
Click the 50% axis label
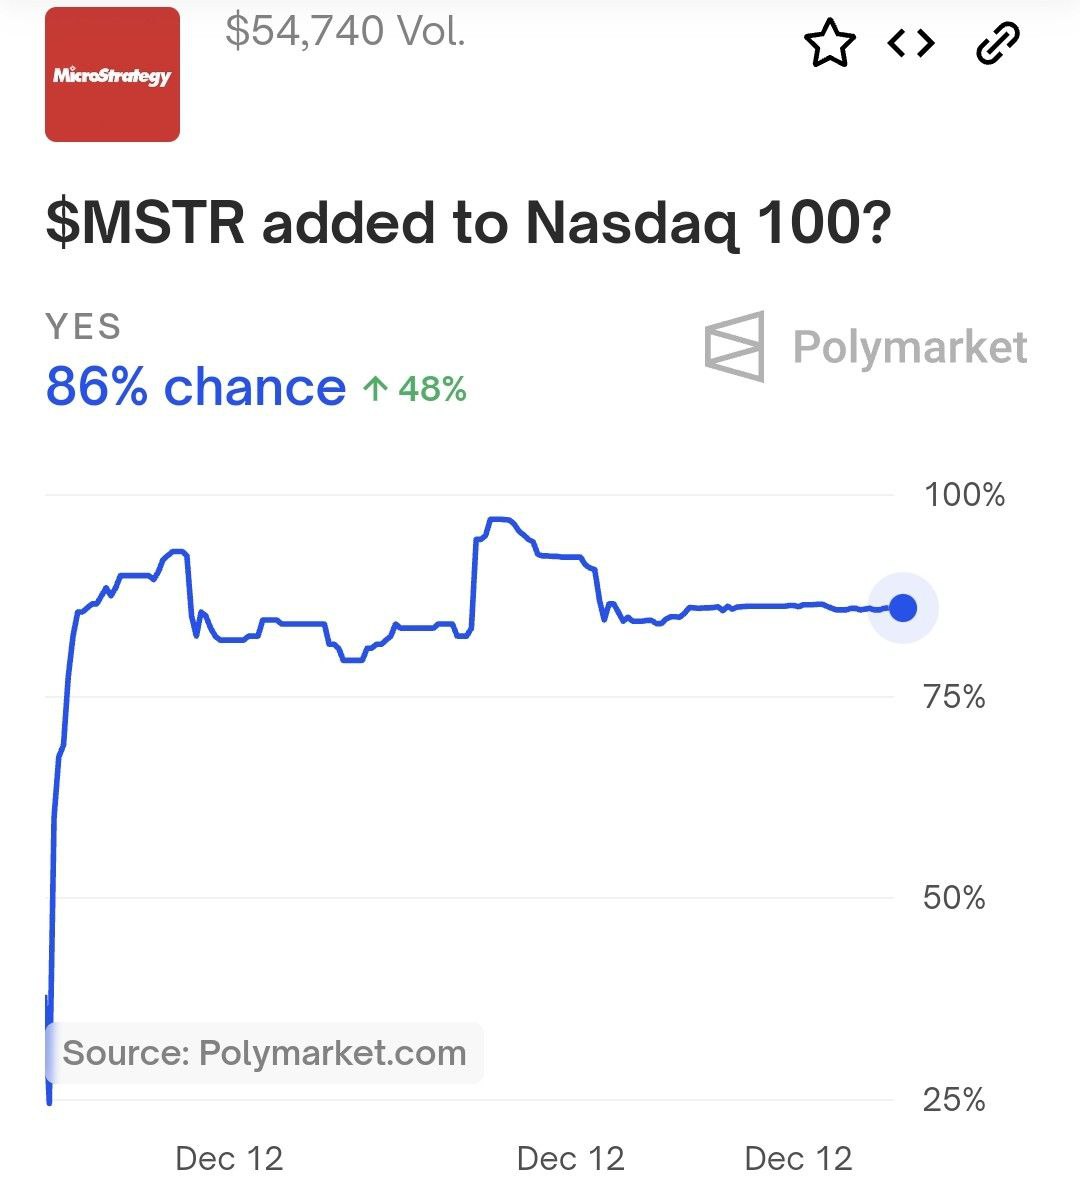954,898
